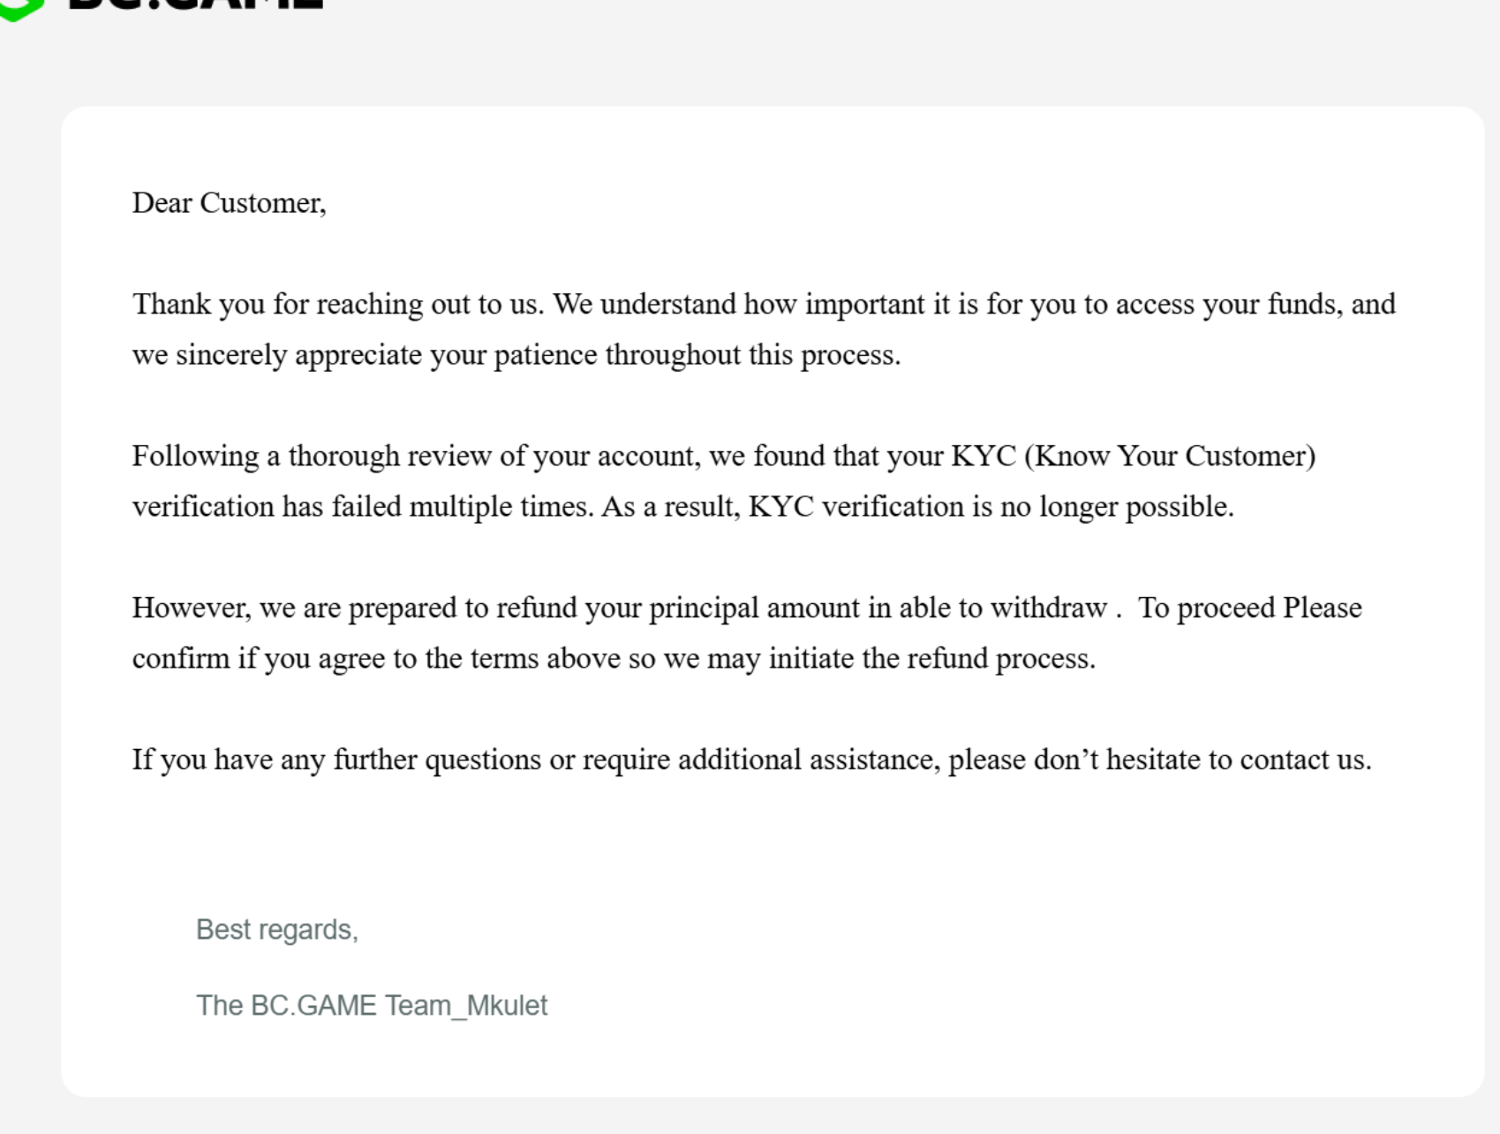1500x1134 pixels.
Task: Click the "(Know Your Customer)" parenthetical
Action: 1169,456
